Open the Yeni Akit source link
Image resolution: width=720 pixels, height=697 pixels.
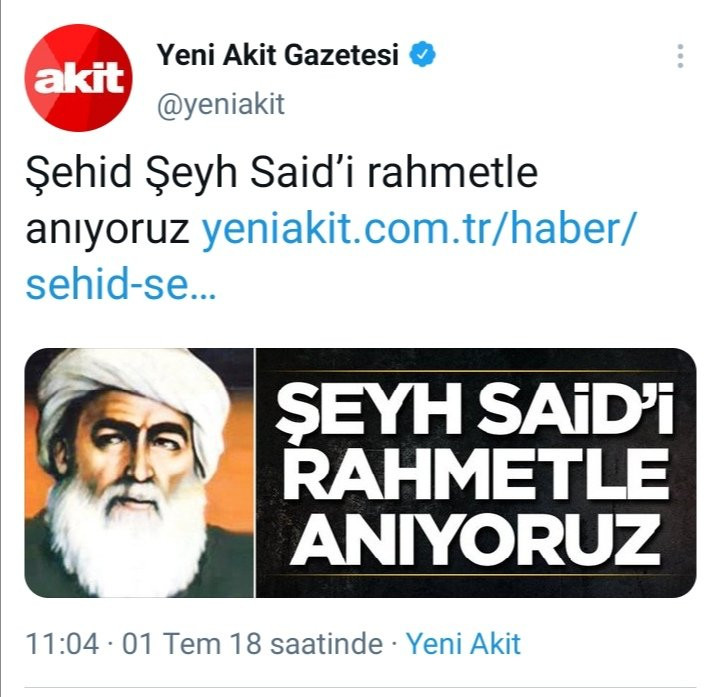(464, 644)
